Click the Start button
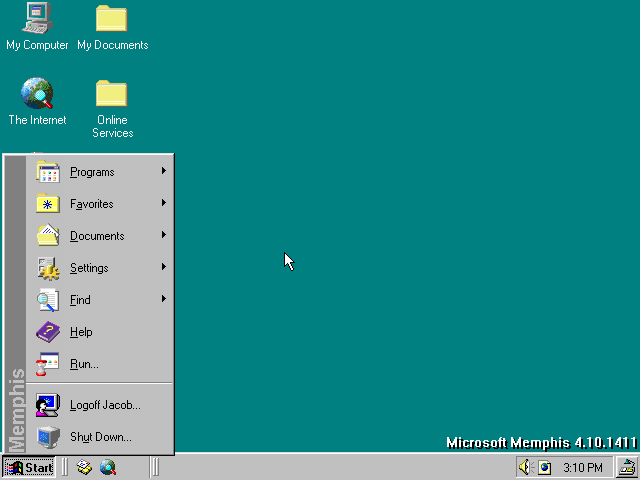Viewport: 640px width, 480px height. (29, 467)
